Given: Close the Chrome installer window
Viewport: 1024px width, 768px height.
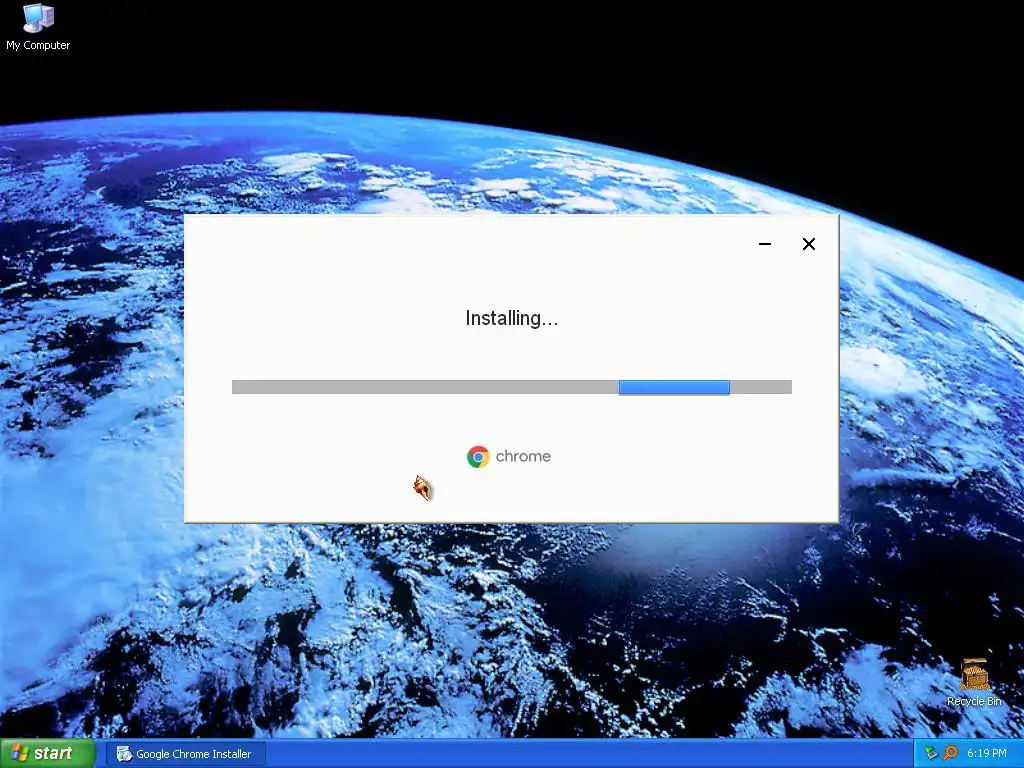Looking at the screenshot, I should point(808,244).
